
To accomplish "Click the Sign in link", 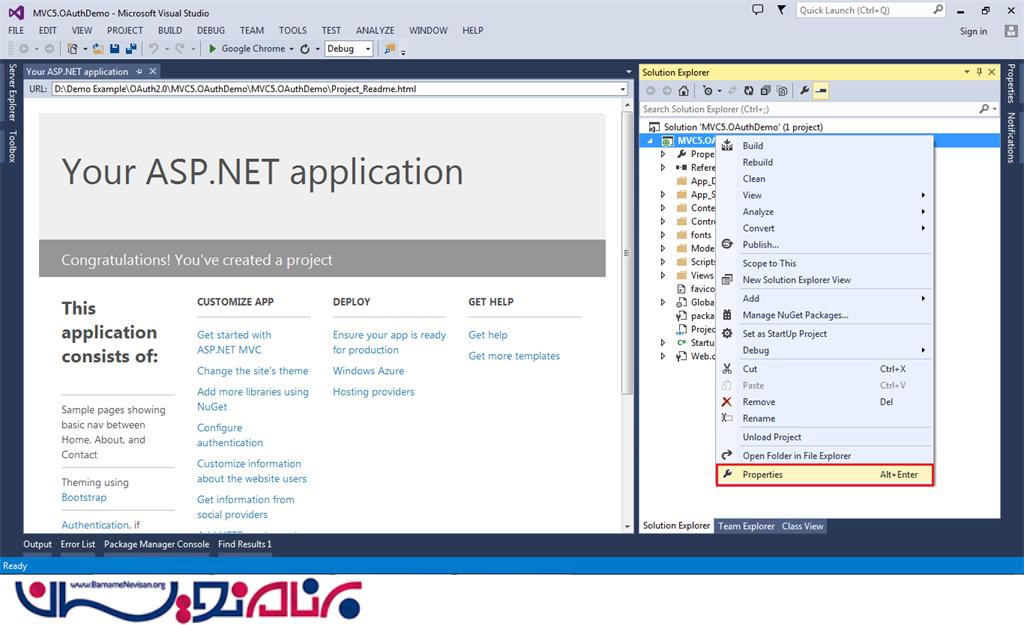I will pos(973,31).
